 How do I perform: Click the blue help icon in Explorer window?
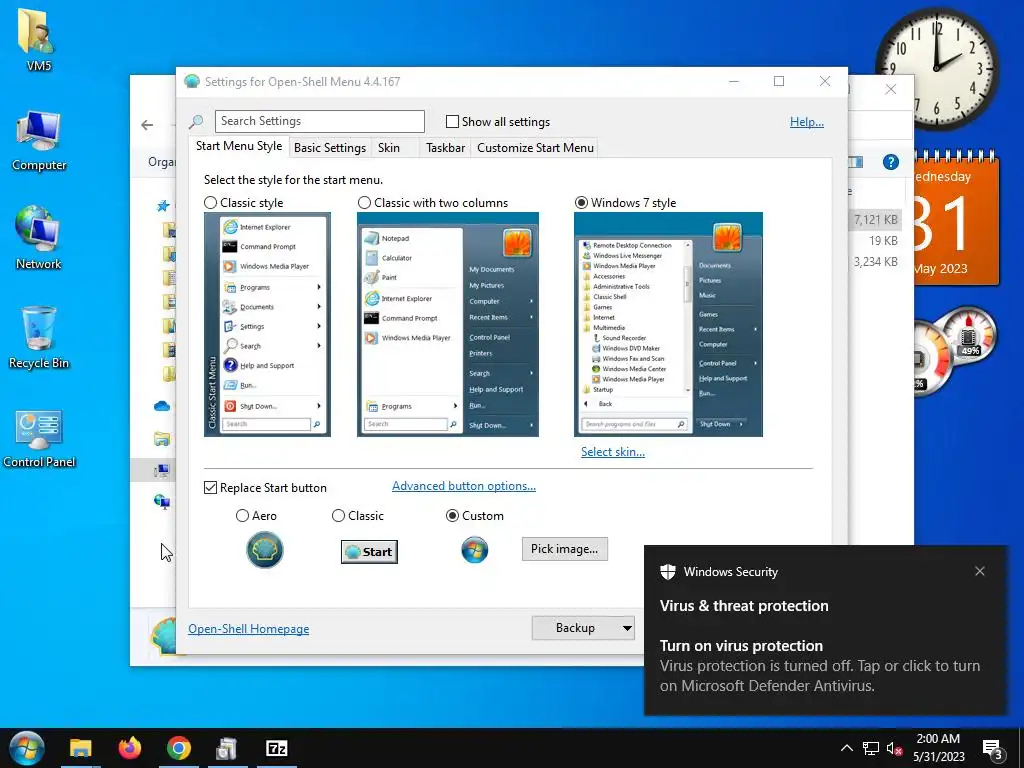pyautogui.click(x=891, y=162)
